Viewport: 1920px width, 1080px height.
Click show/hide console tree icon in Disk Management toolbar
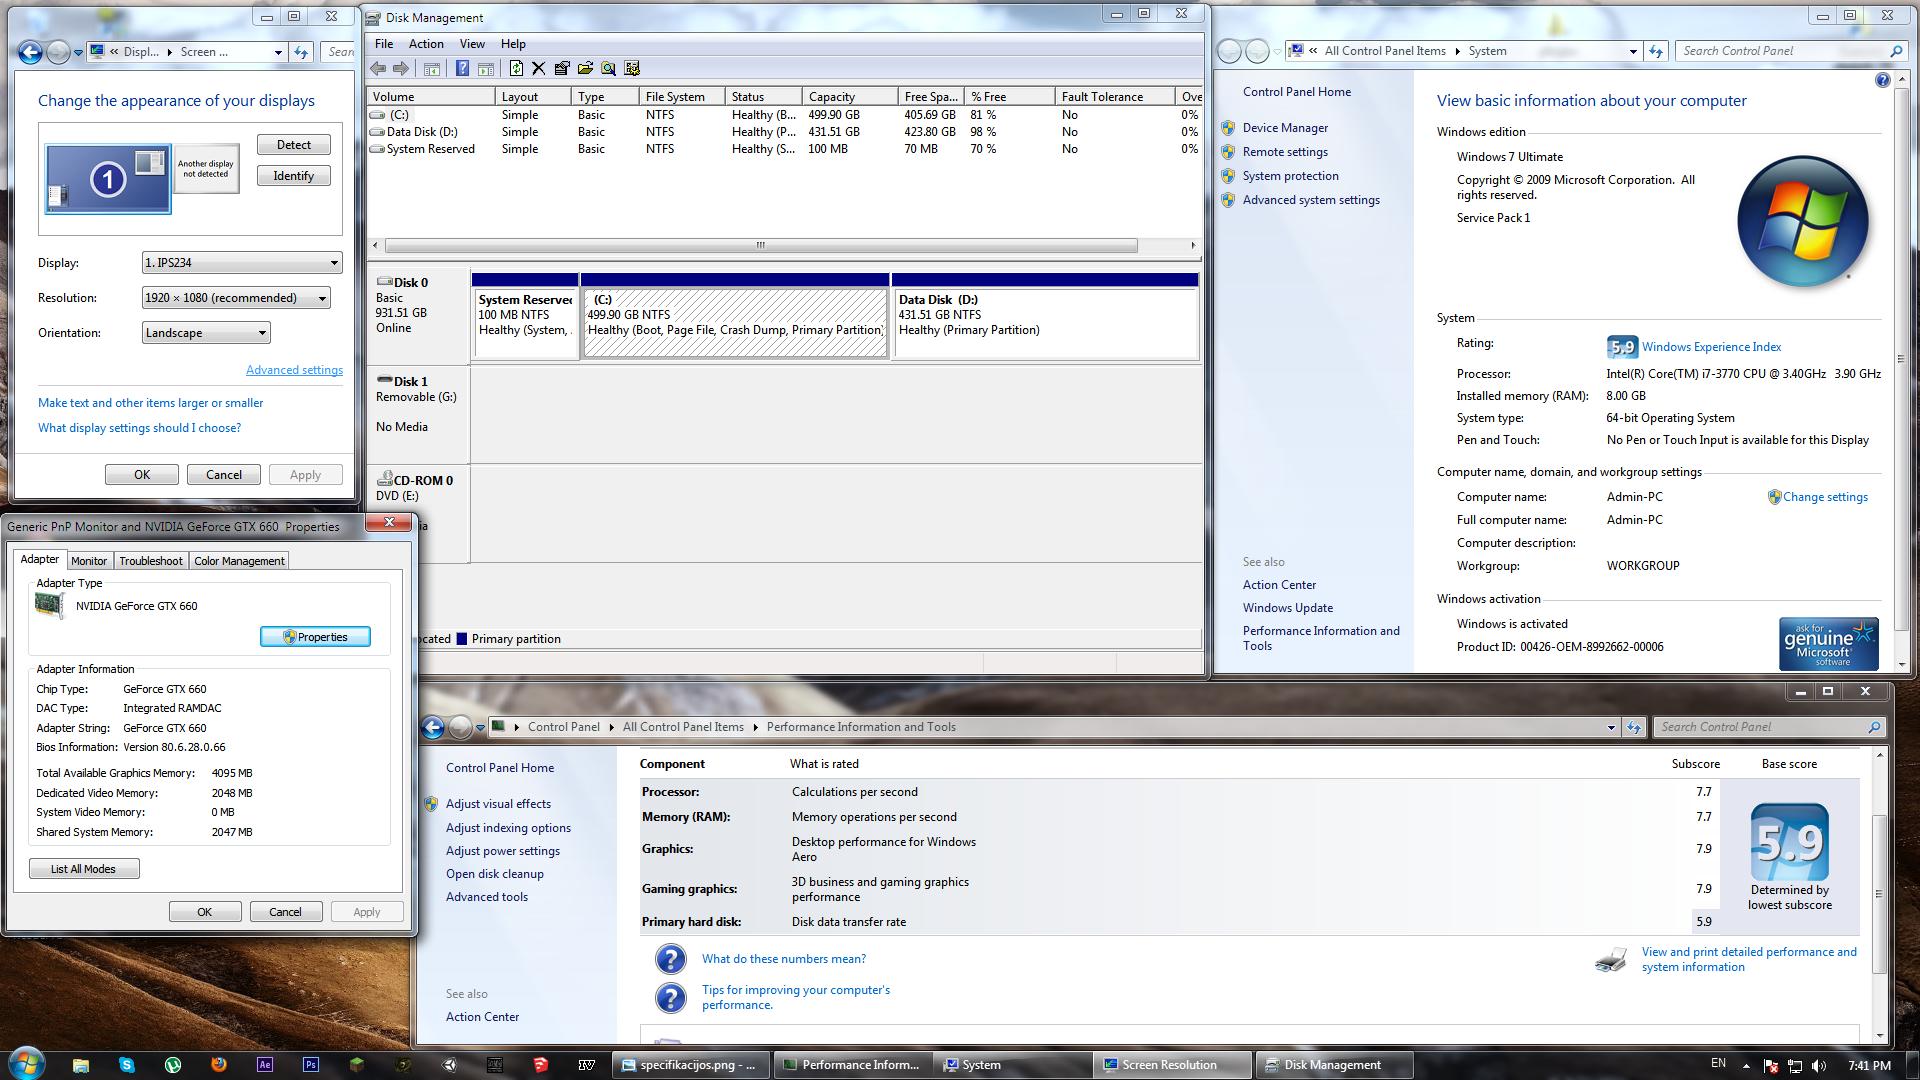click(x=432, y=69)
